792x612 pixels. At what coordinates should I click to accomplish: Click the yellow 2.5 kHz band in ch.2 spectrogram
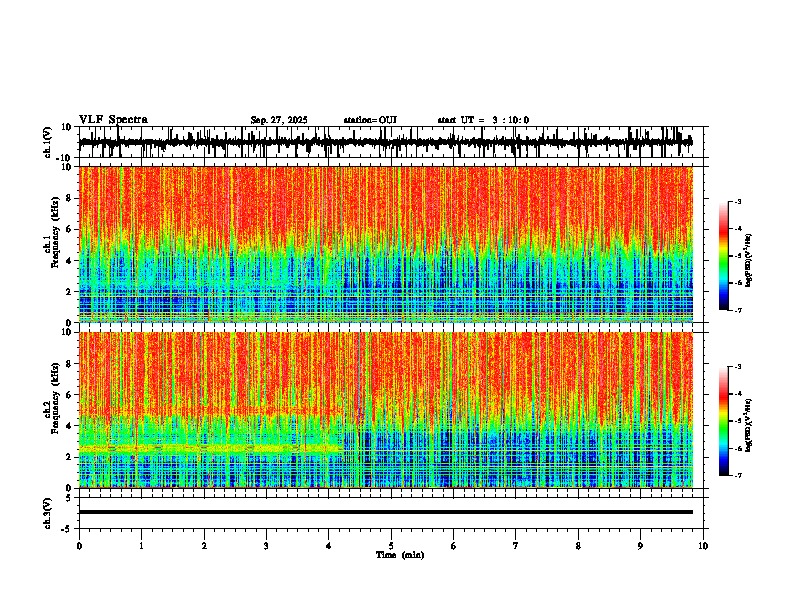[x=211, y=448]
